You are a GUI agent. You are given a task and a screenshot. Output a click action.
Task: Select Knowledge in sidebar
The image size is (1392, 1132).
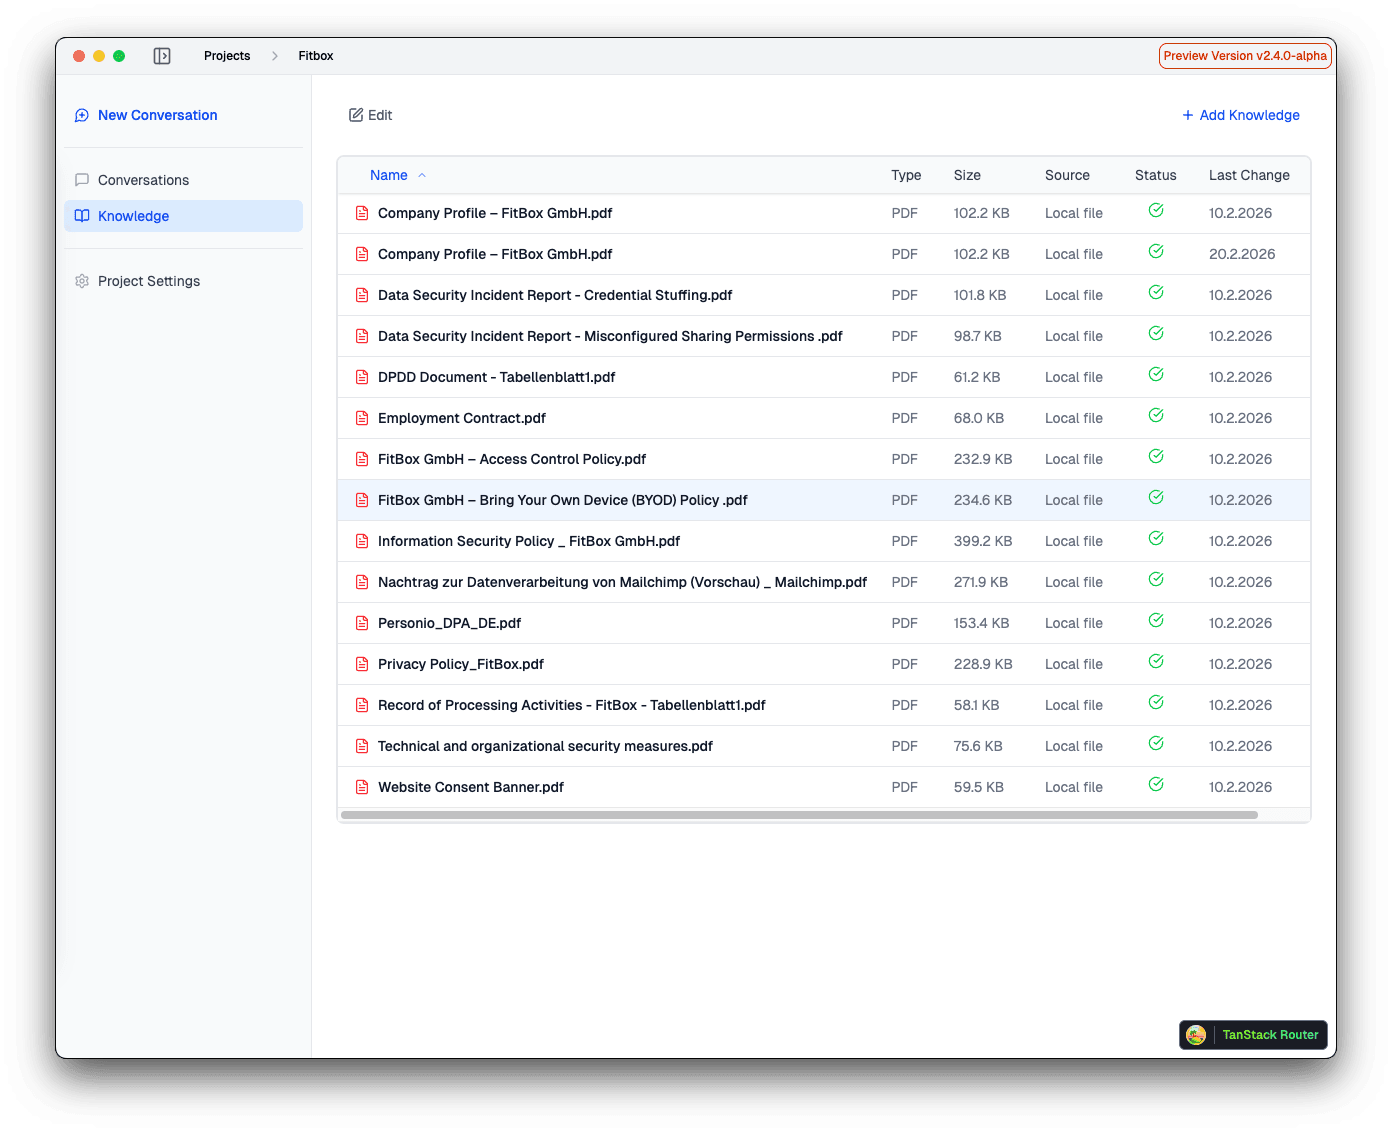[x=133, y=216]
